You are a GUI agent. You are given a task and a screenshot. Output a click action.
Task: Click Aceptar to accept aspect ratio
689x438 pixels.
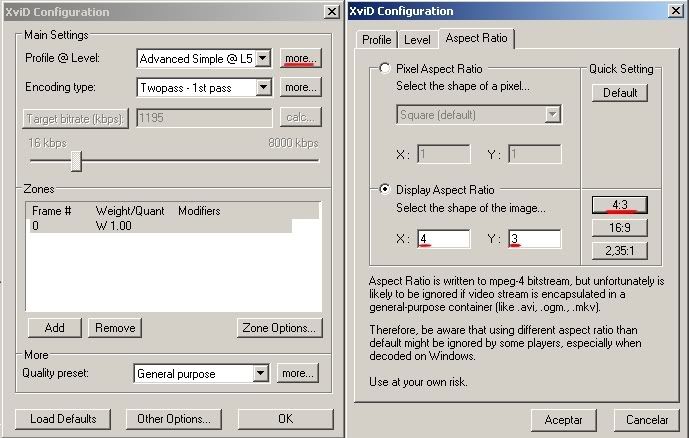point(564,420)
